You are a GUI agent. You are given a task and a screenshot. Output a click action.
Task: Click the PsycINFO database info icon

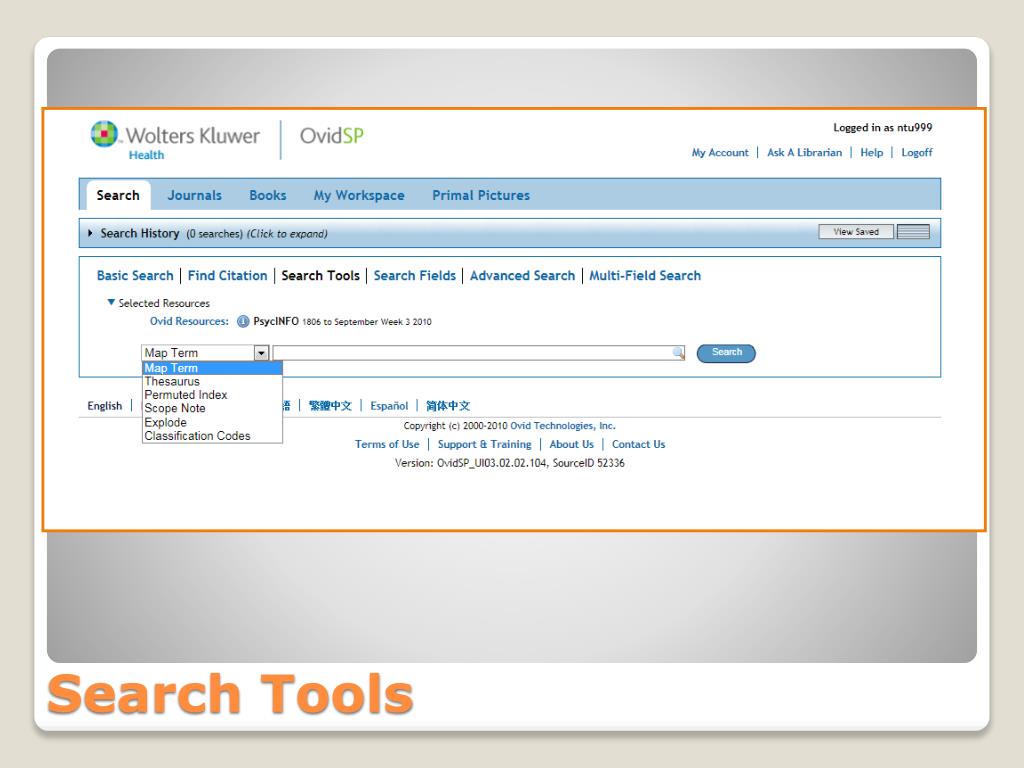coord(243,321)
